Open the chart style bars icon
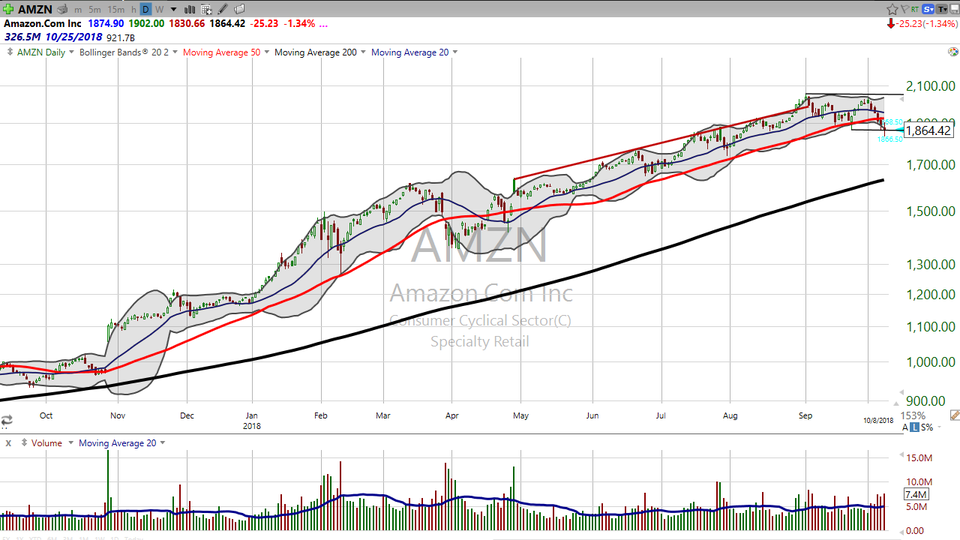The height and width of the screenshot is (540, 960). pyautogui.click(x=189, y=9)
